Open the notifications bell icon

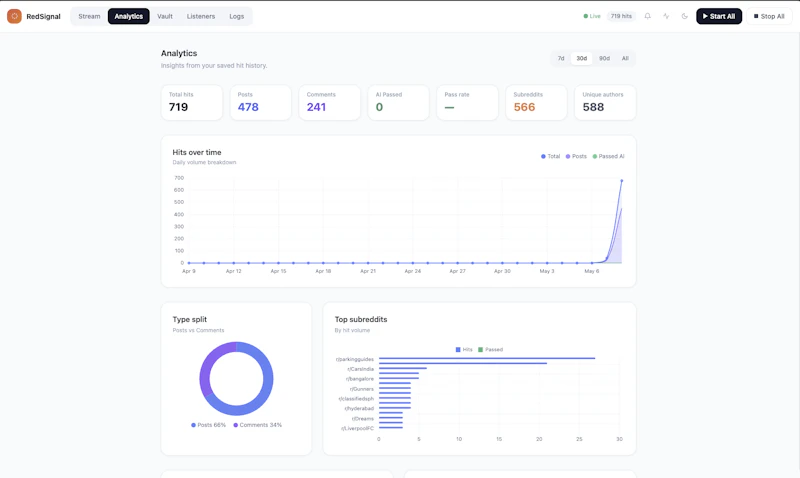point(647,16)
